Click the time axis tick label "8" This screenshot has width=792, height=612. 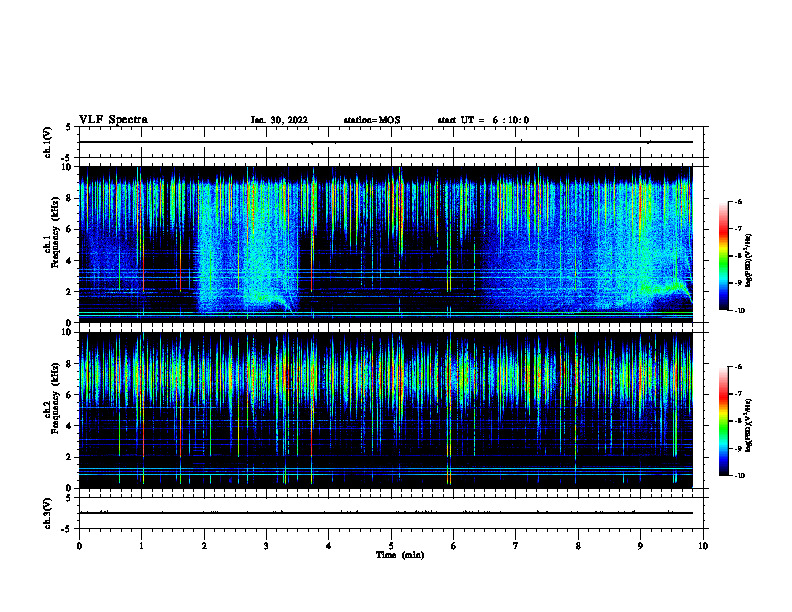(578, 546)
